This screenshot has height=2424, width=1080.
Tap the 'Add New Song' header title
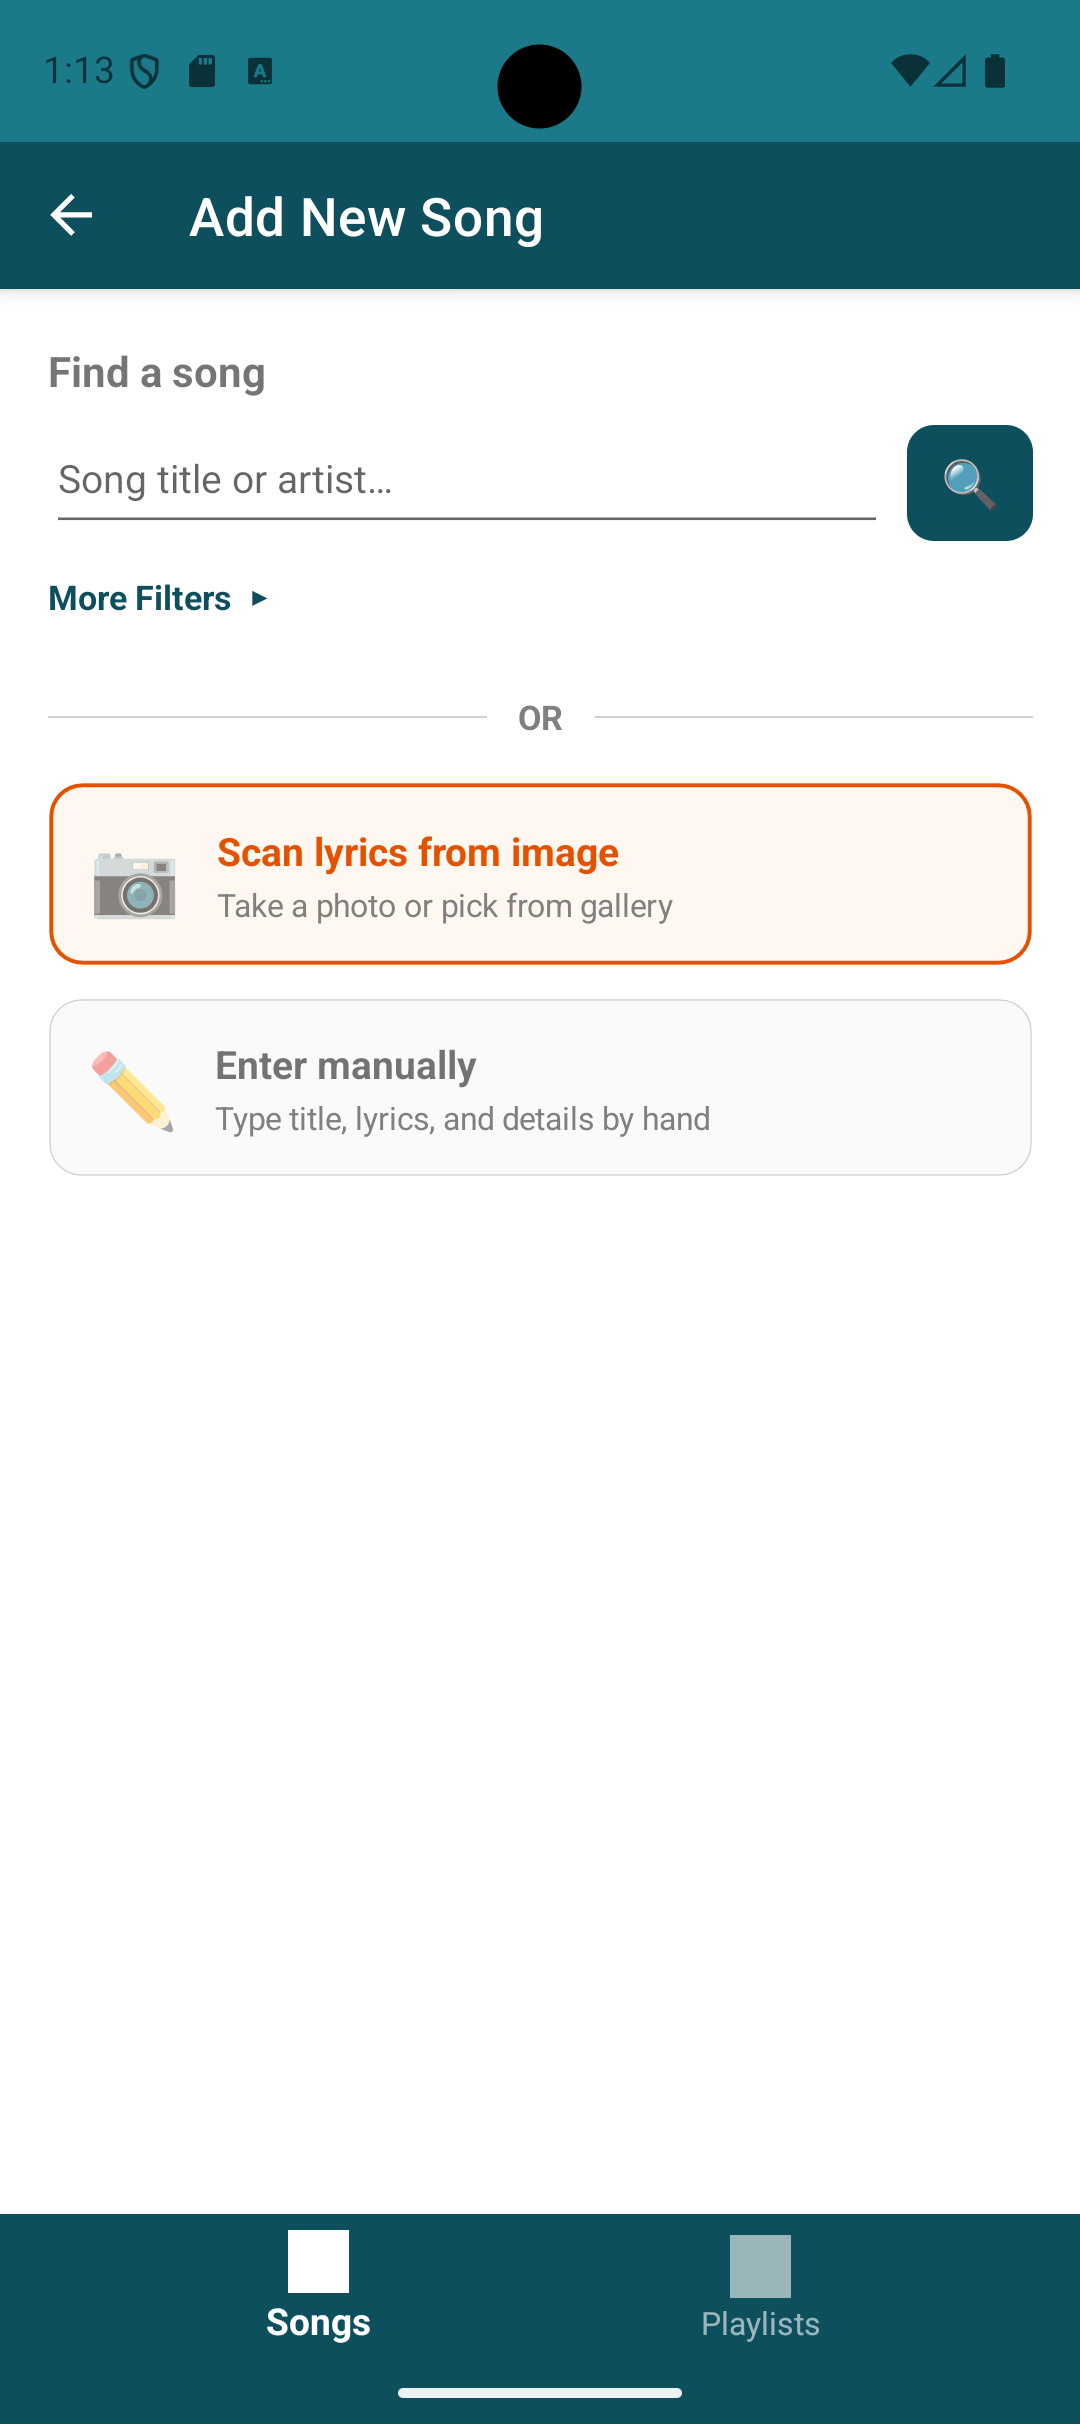pos(366,217)
